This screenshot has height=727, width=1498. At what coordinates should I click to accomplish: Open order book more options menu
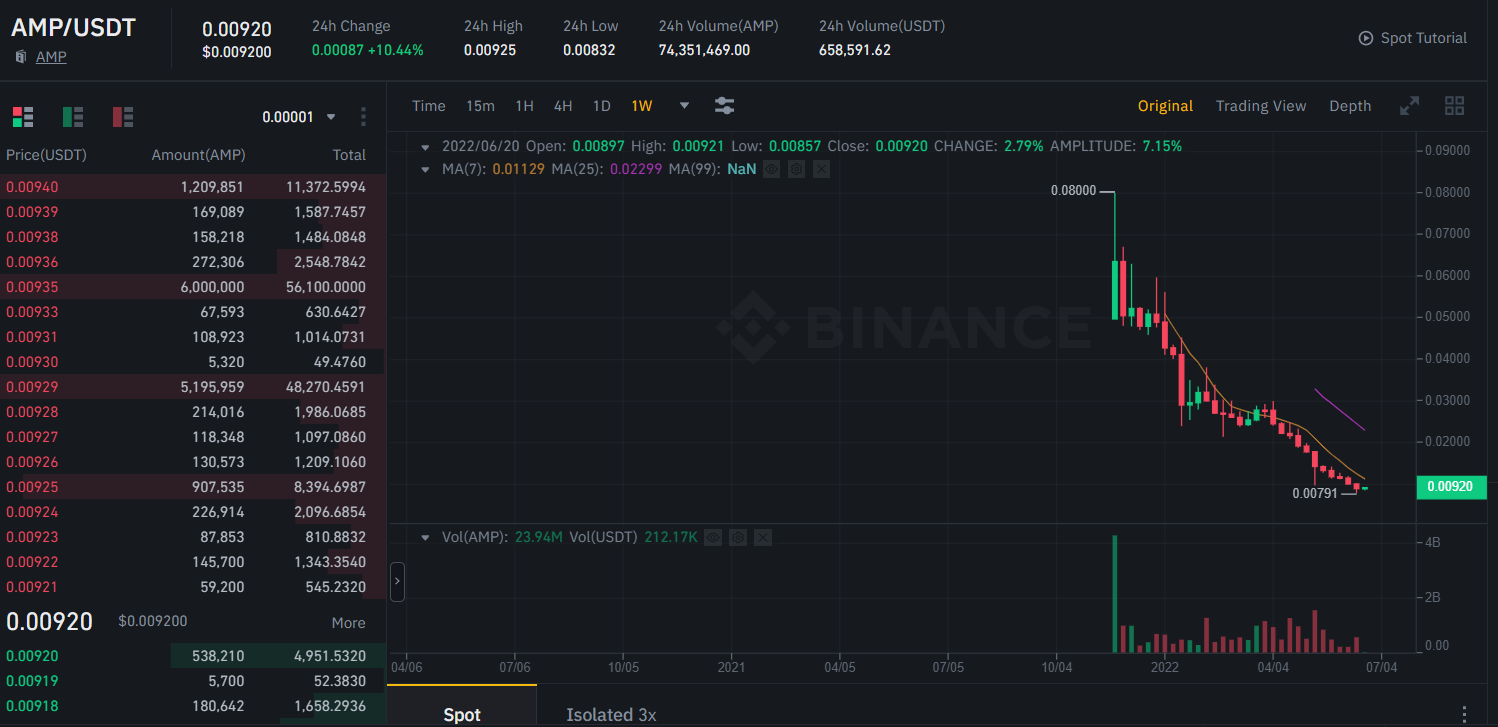(x=364, y=117)
